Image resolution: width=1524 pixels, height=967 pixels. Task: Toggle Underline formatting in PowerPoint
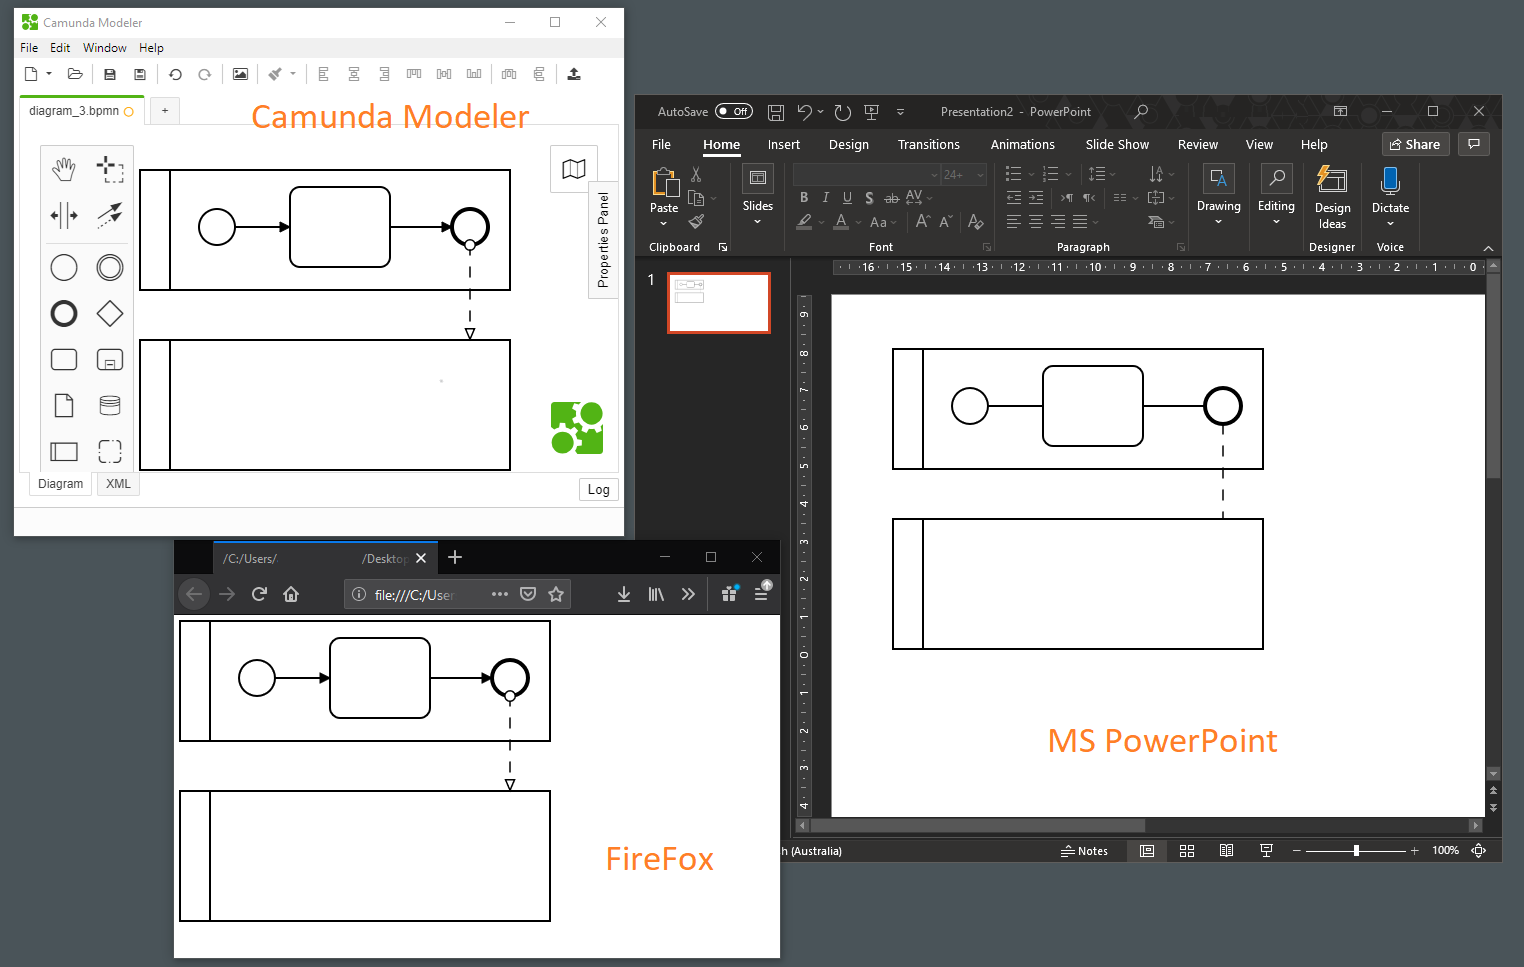(x=848, y=198)
